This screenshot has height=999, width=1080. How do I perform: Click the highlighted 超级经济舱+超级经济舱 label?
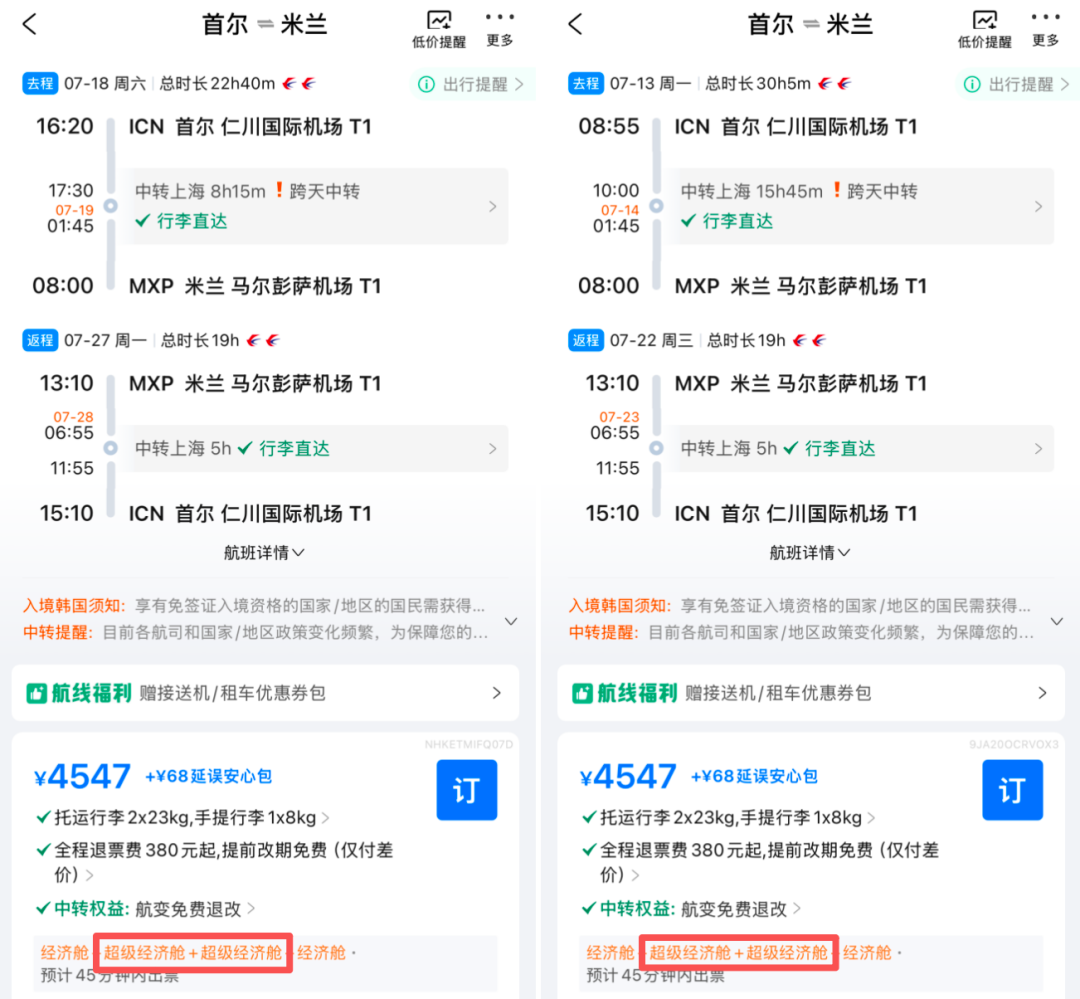point(192,952)
